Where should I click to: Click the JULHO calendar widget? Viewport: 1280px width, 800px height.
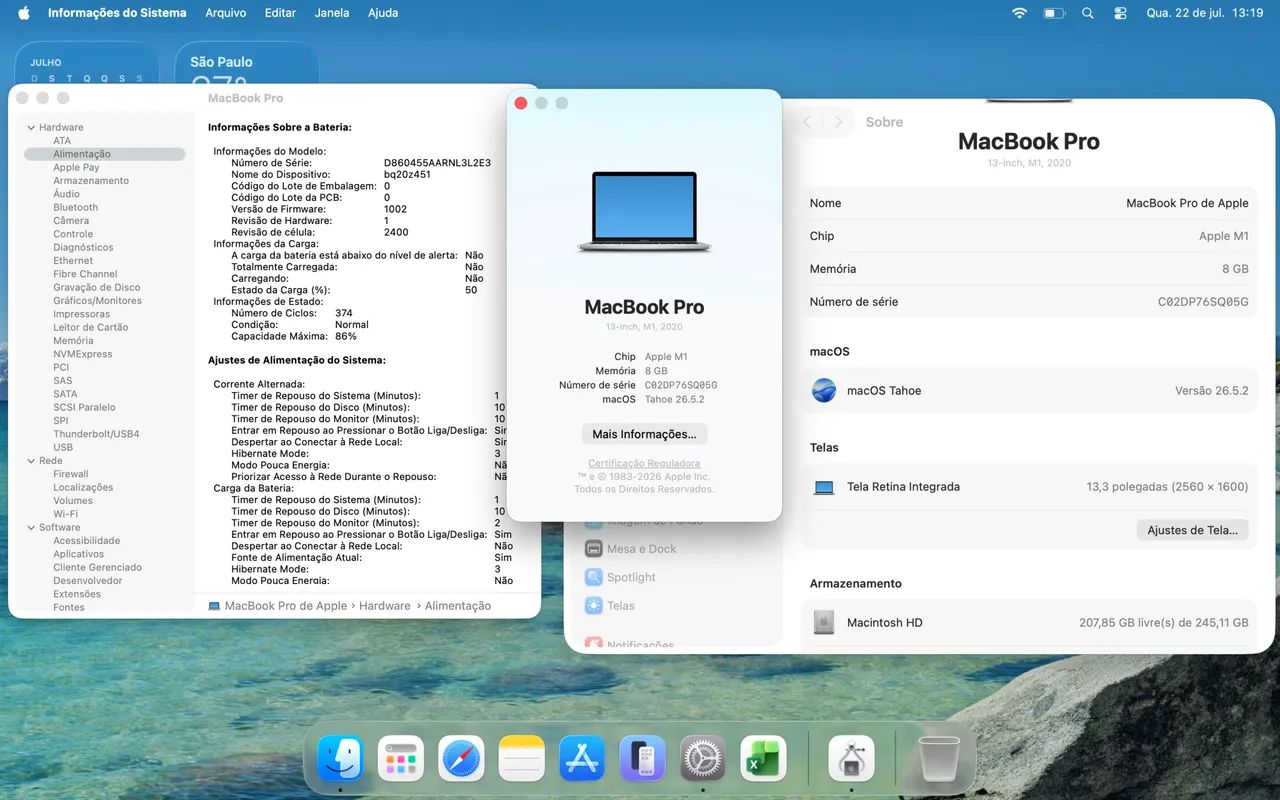(87, 65)
